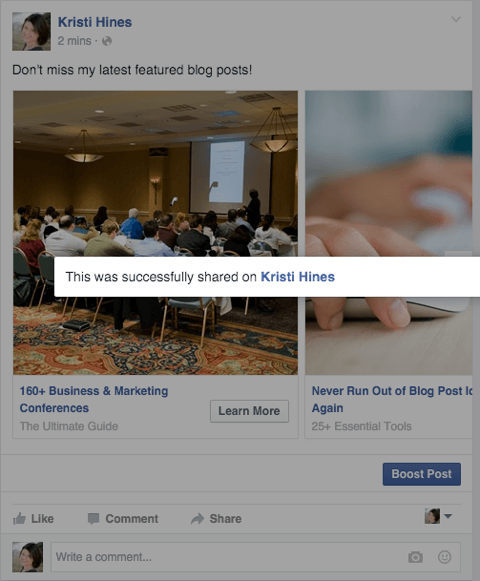The image size is (480, 581).
Task: Open Never Run Out of Blog Post link
Action: click(392, 399)
